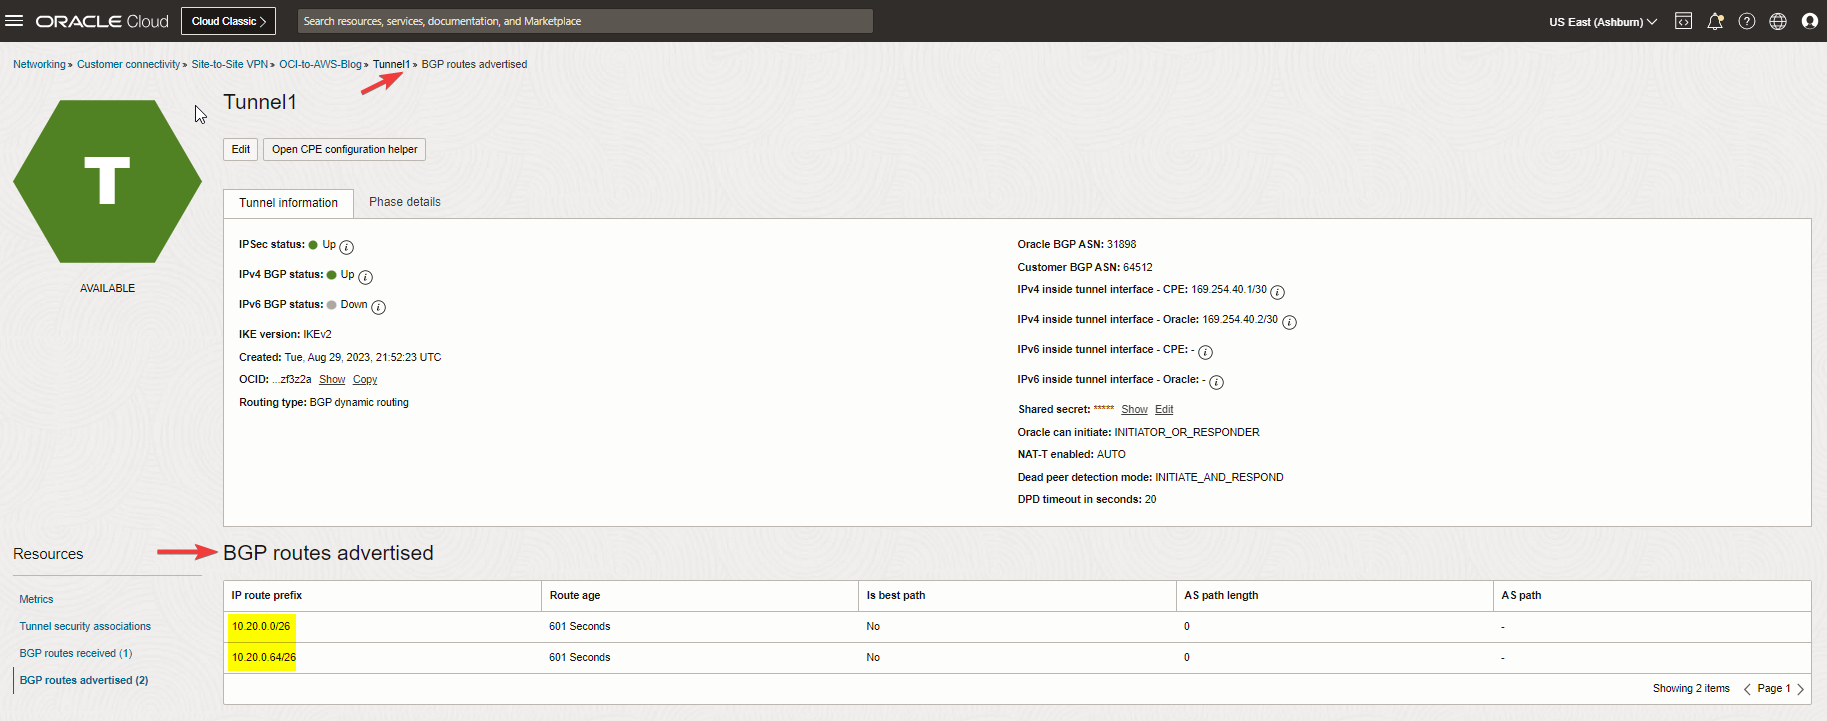Click the help question mark icon
1827x721 pixels.
point(1747,21)
